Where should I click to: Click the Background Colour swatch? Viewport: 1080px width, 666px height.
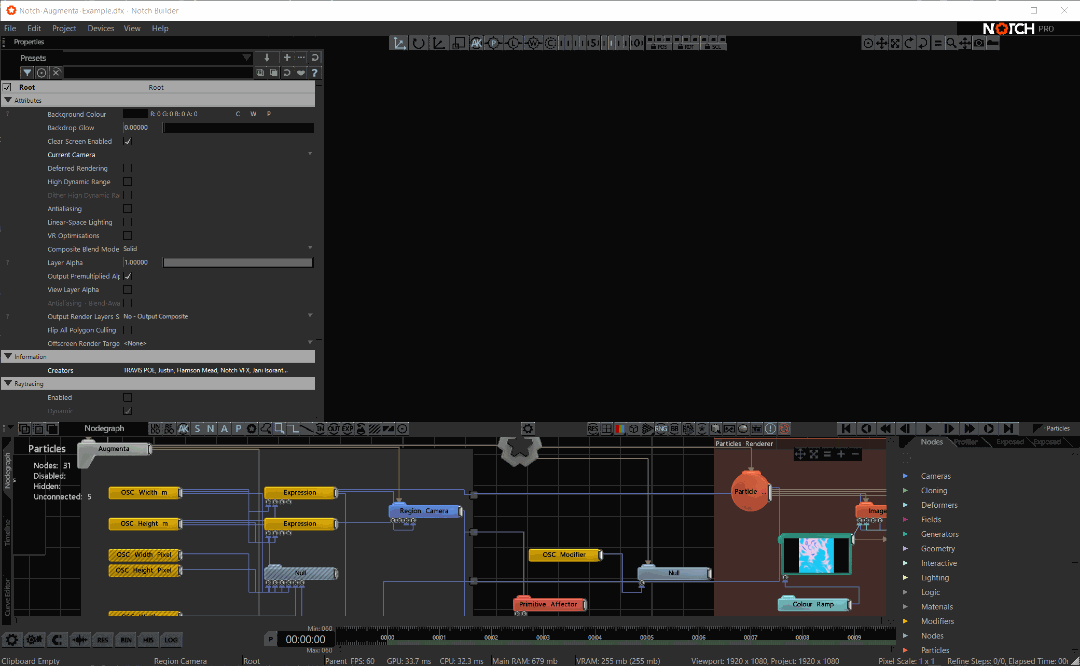[135, 114]
